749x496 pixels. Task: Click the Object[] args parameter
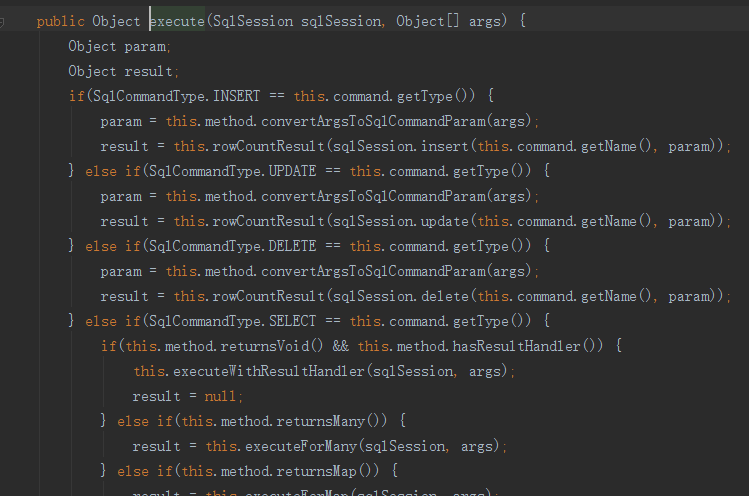448,21
